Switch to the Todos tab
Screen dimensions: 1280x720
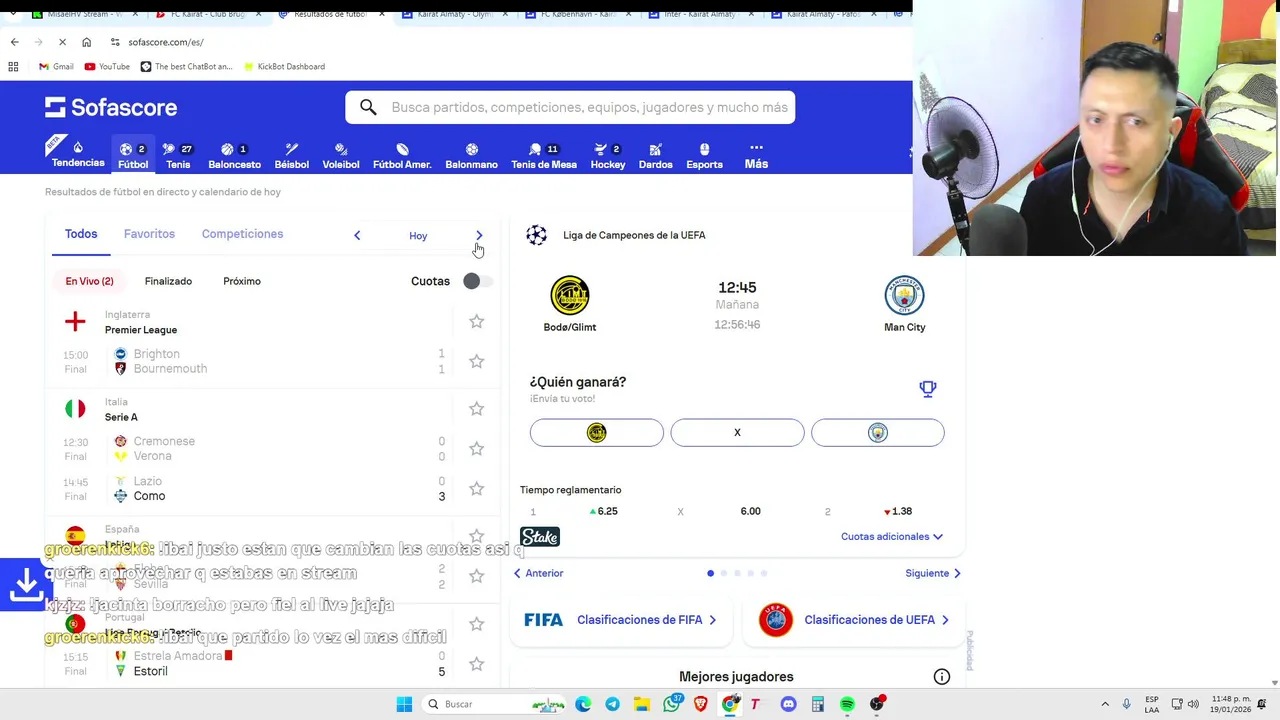tap(81, 234)
